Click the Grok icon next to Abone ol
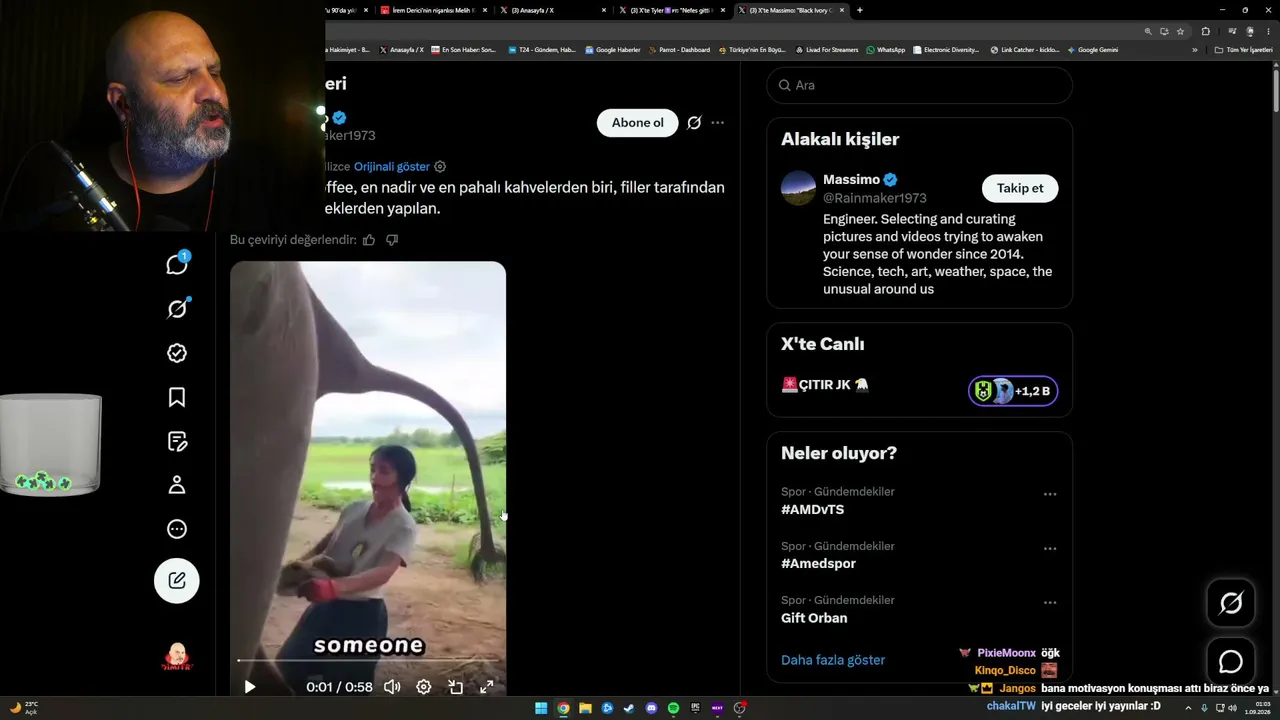The height and width of the screenshot is (720, 1280). pyautogui.click(x=694, y=123)
